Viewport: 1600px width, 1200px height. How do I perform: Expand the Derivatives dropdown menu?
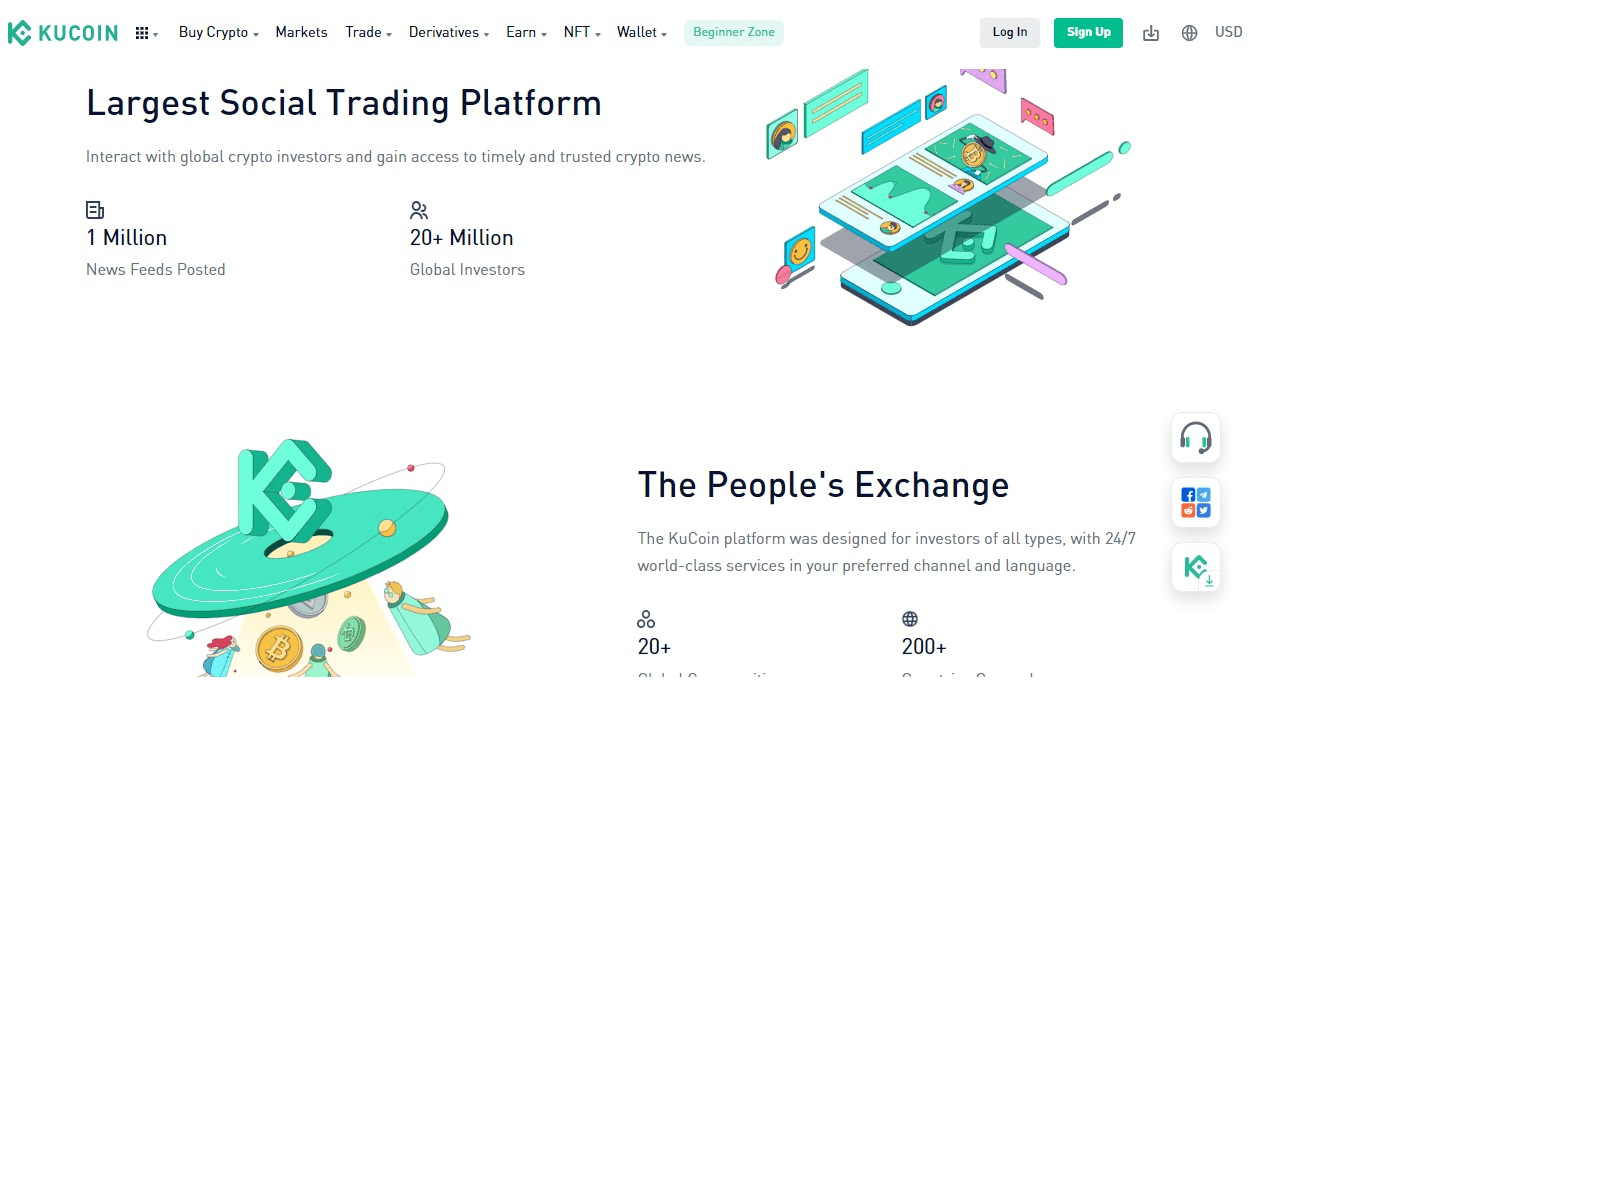(448, 32)
